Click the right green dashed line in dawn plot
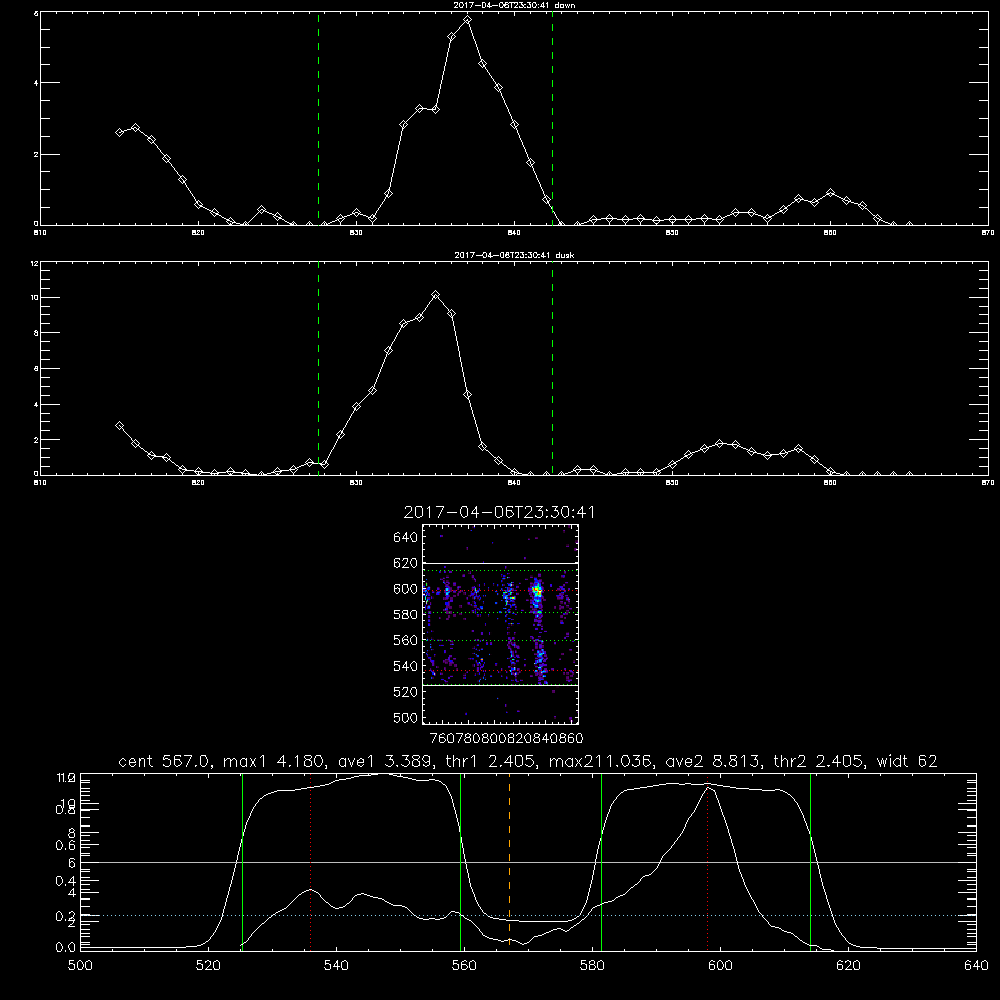This screenshot has height=1000, width=1000. pyautogui.click(x=552, y=118)
